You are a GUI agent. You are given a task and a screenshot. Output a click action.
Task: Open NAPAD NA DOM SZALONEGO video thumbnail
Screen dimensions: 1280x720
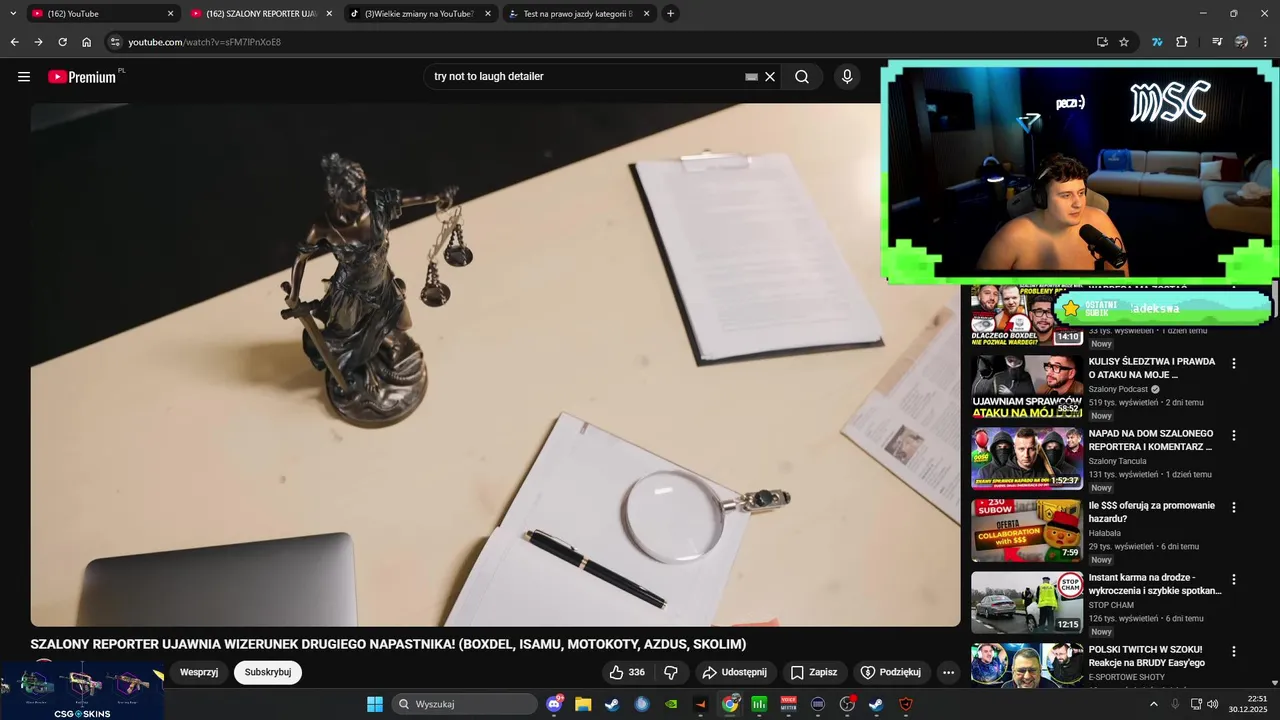(x=1027, y=459)
